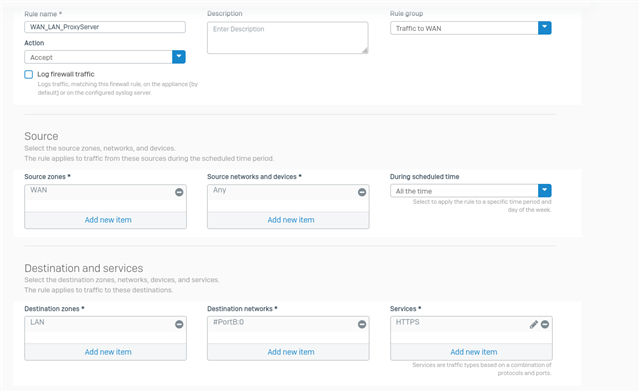
Task: Enable Log firewall traffic checkbox
Action: tap(29, 74)
